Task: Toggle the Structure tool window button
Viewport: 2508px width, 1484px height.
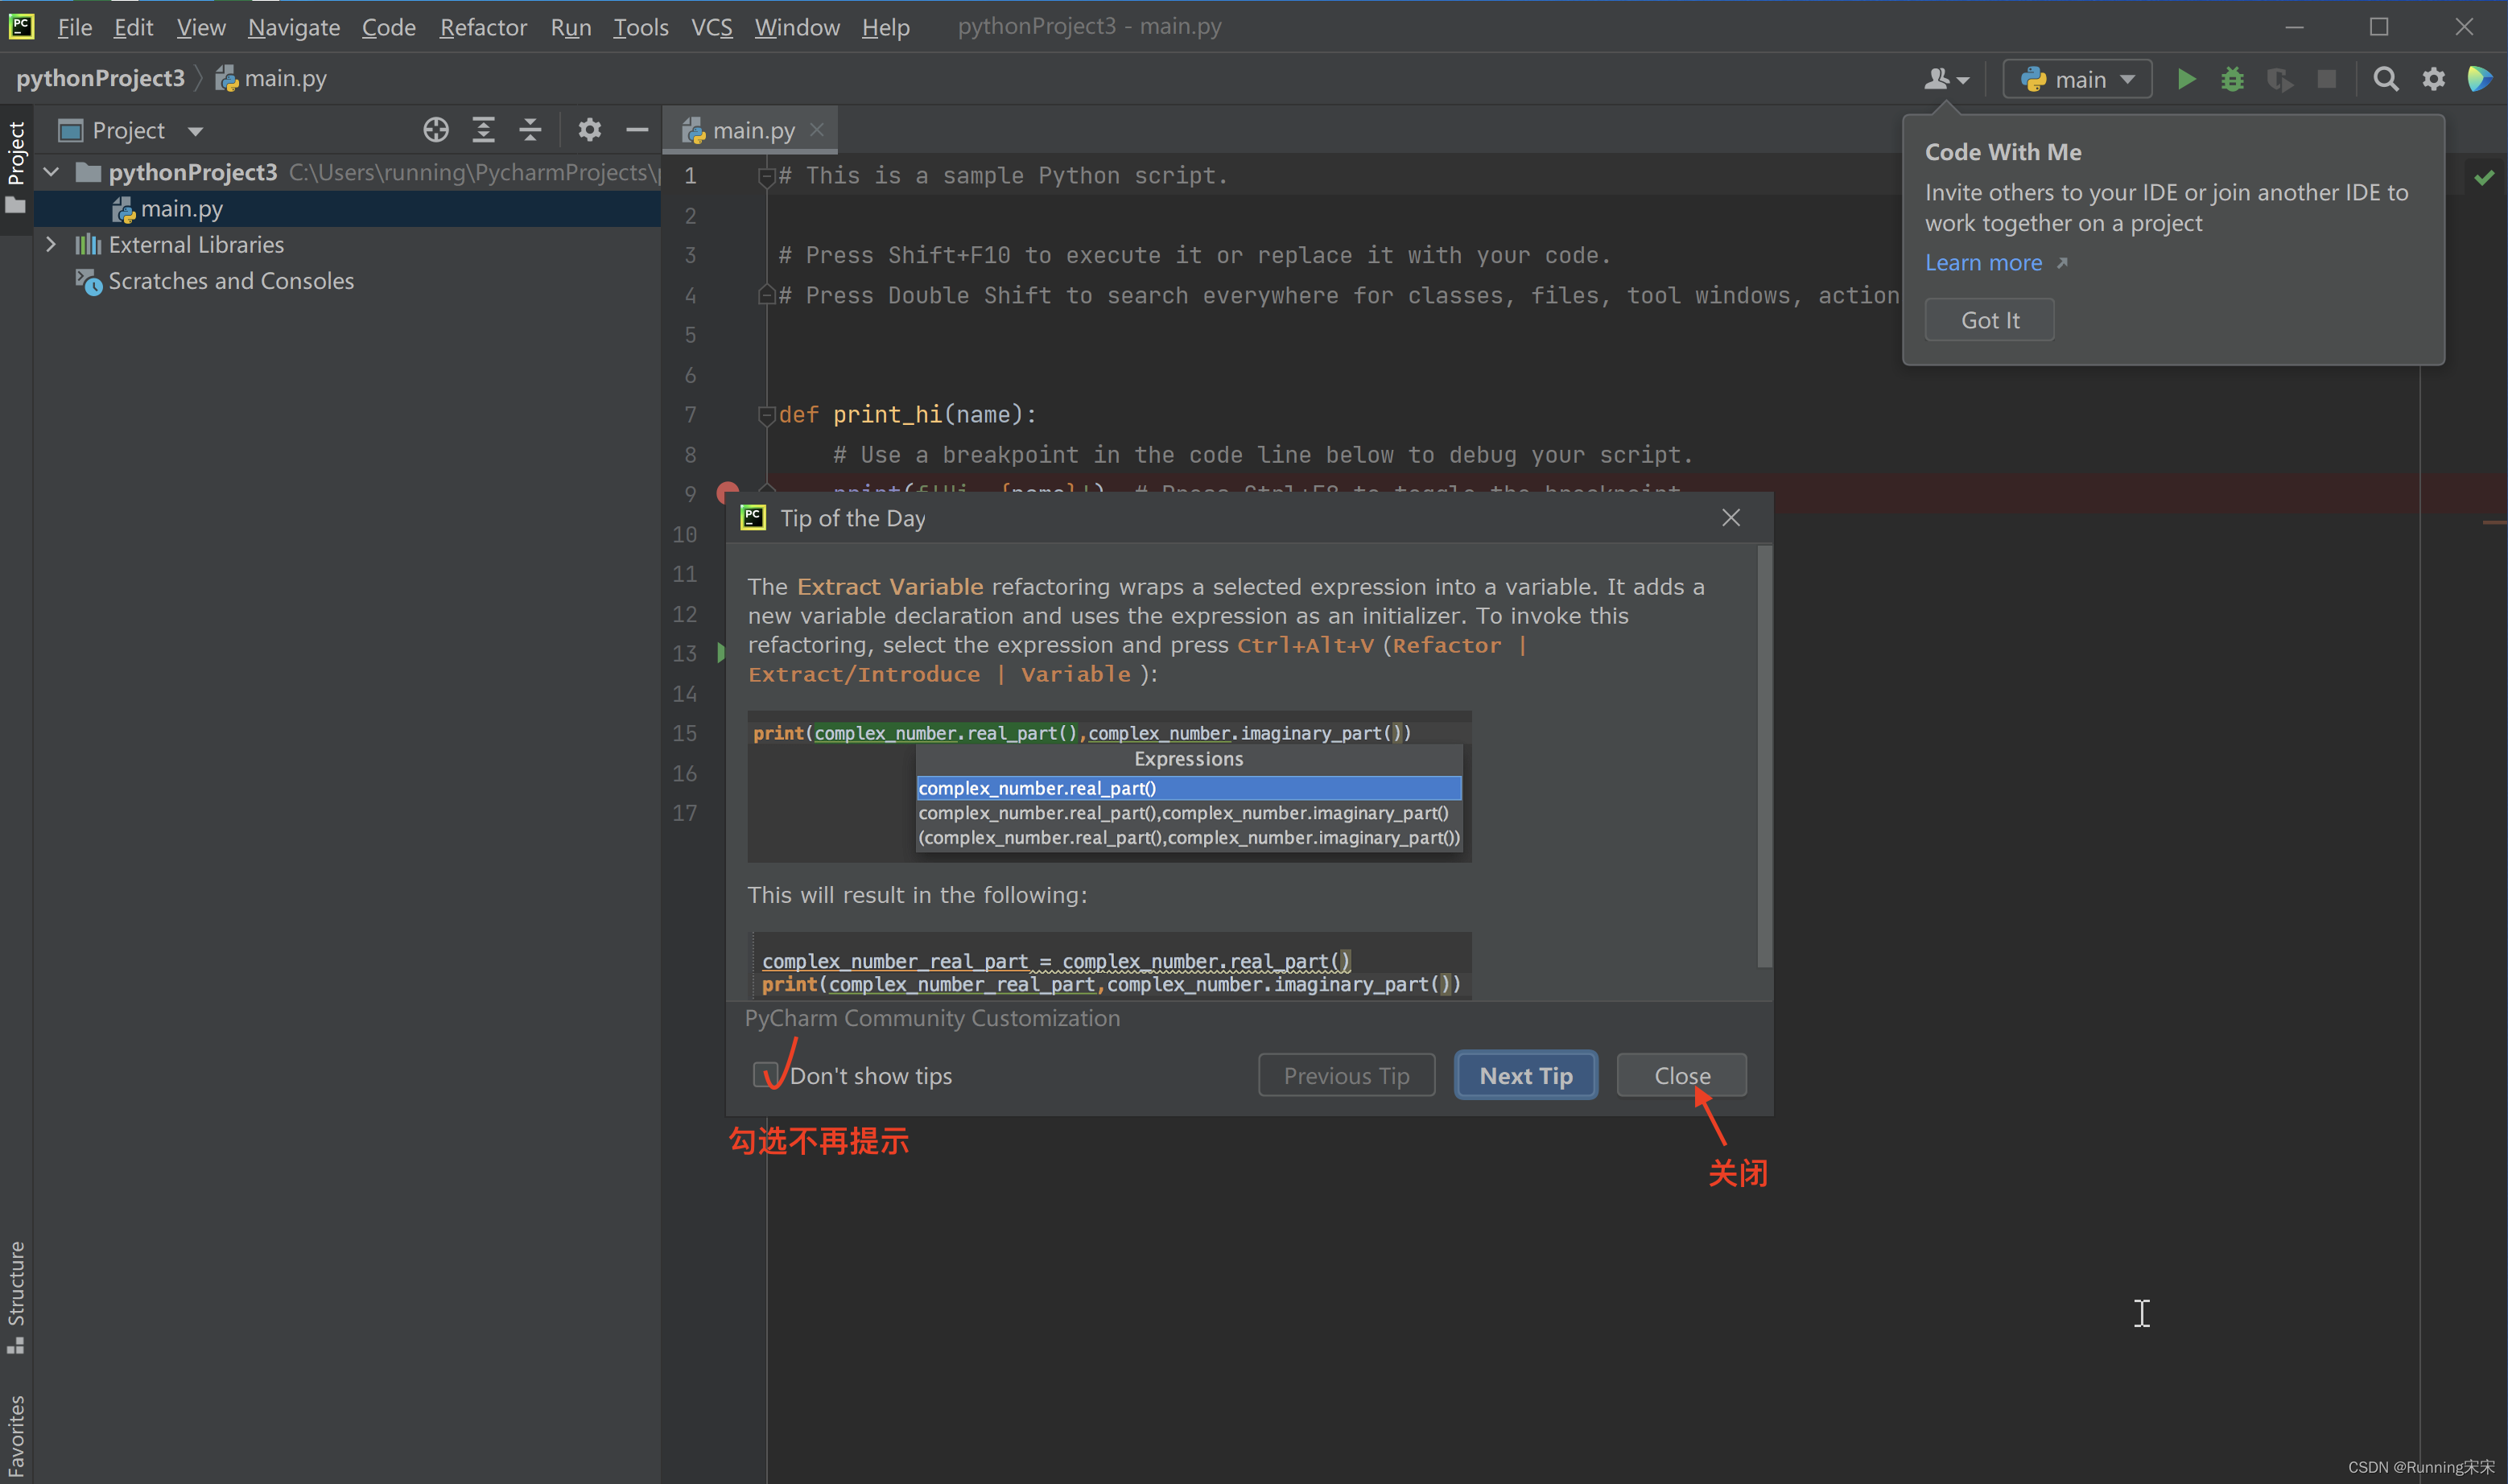Action: tap(16, 1295)
